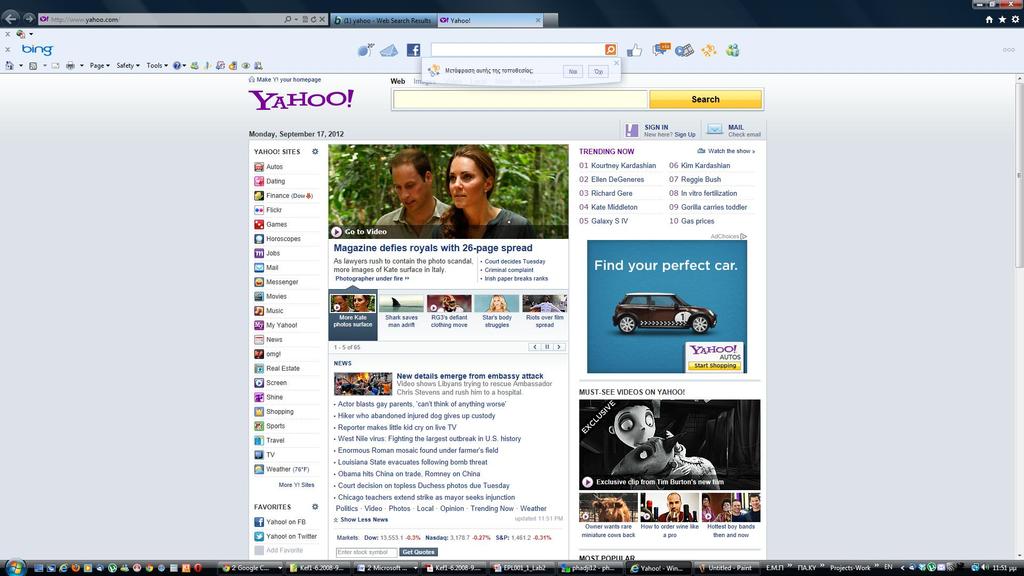Click the RSS feeds icon in command bar
Screen dimensions: 1024x576
(33, 65)
